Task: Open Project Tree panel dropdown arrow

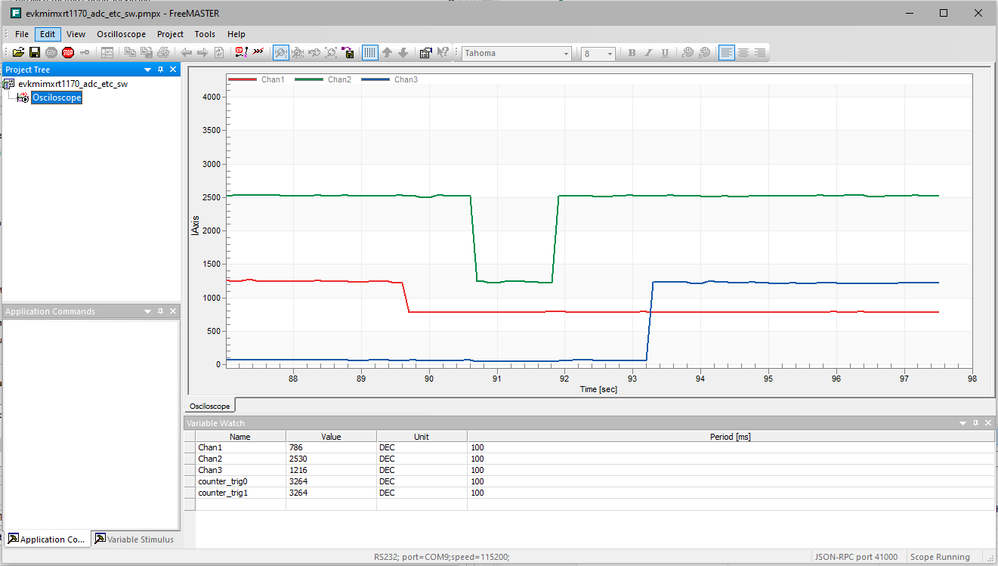Action: click(x=148, y=69)
